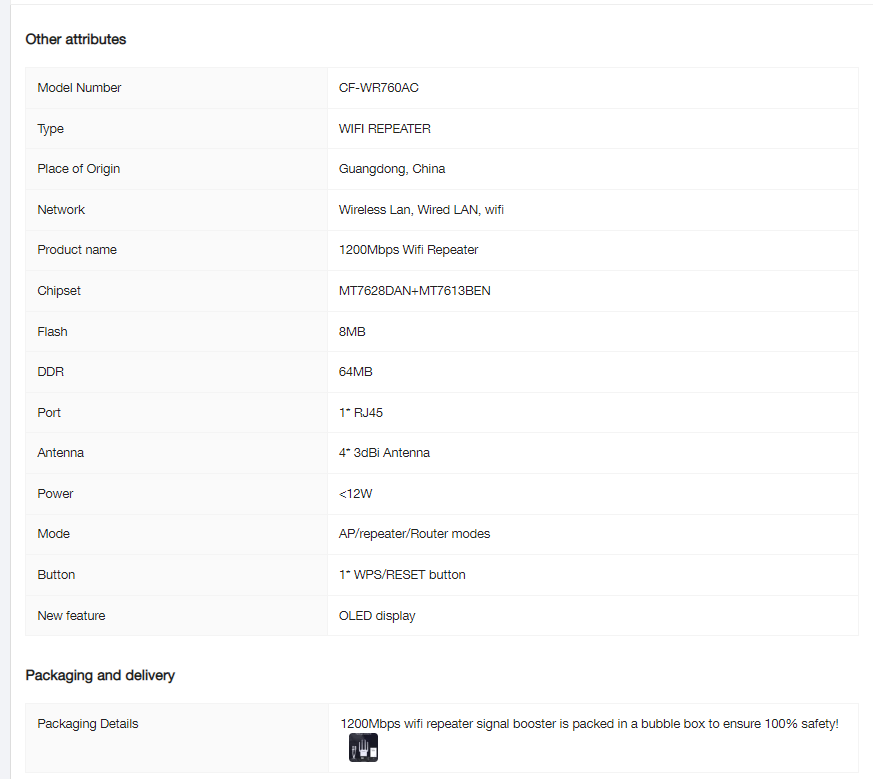Click the "Packaging Details" row label

[x=88, y=724]
